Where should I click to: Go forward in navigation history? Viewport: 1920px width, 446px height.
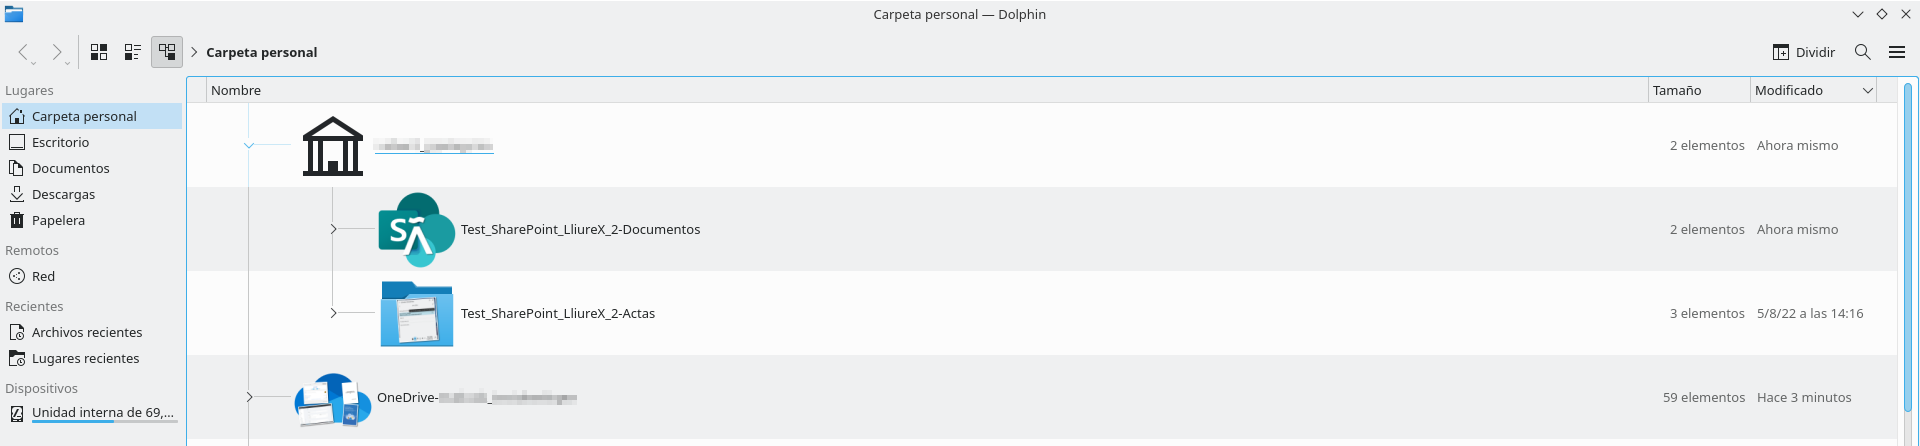pos(57,52)
